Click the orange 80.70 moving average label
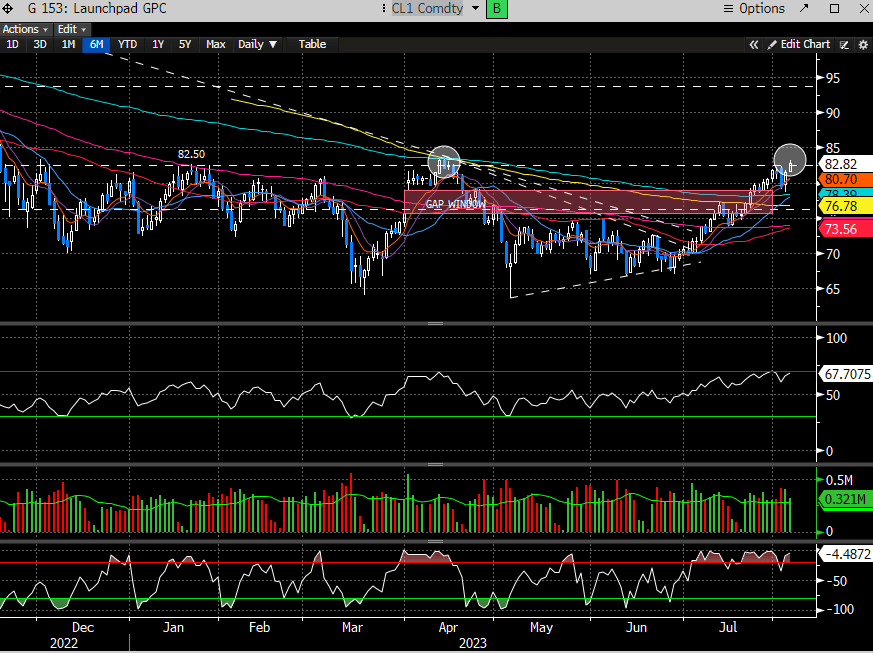This screenshot has height=653, width=873. tap(844, 179)
